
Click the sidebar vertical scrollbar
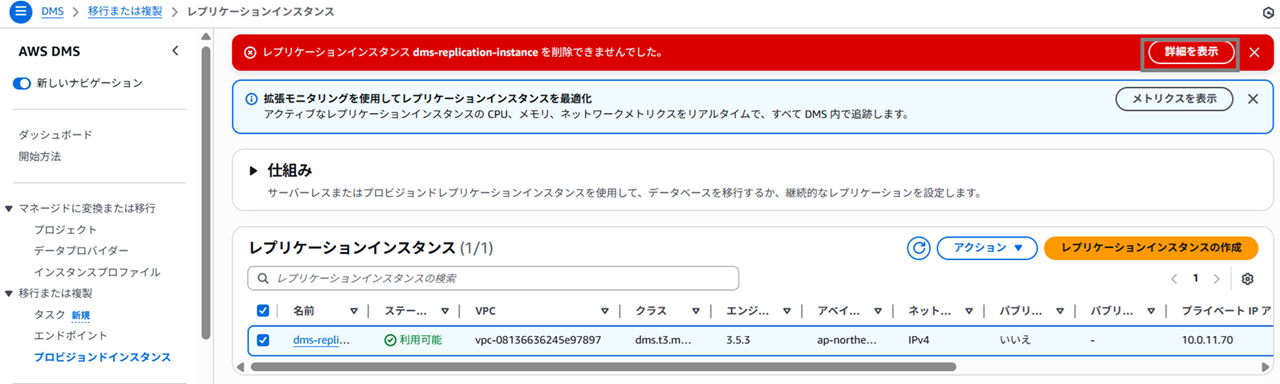206,192
